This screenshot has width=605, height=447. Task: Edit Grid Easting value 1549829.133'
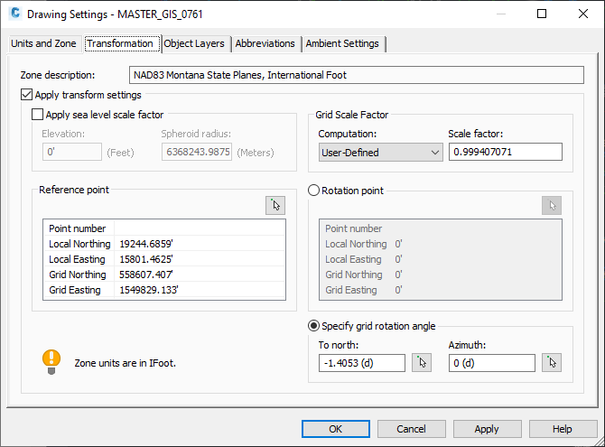[200, 290]
